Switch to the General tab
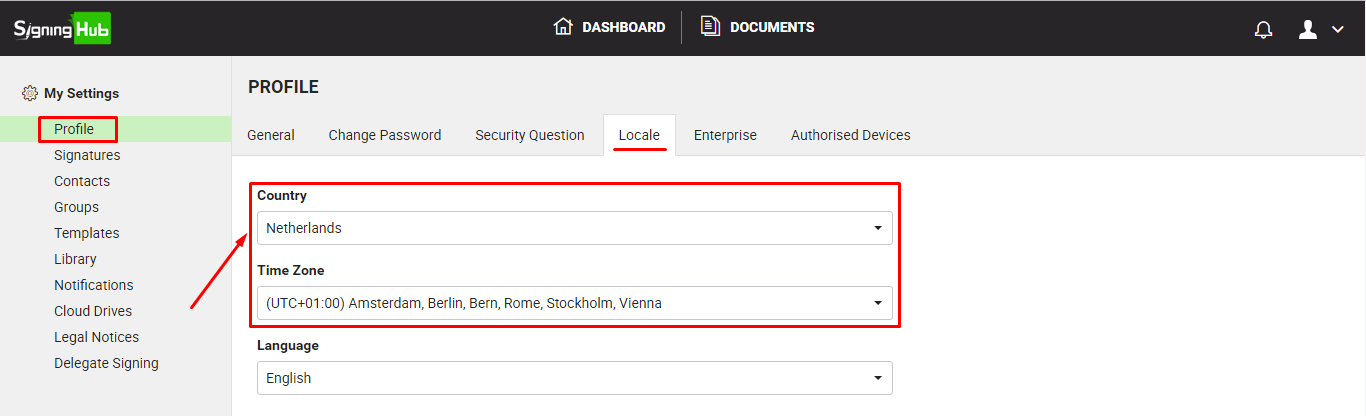Screen dimensions: 1366x416 [271, 135]
